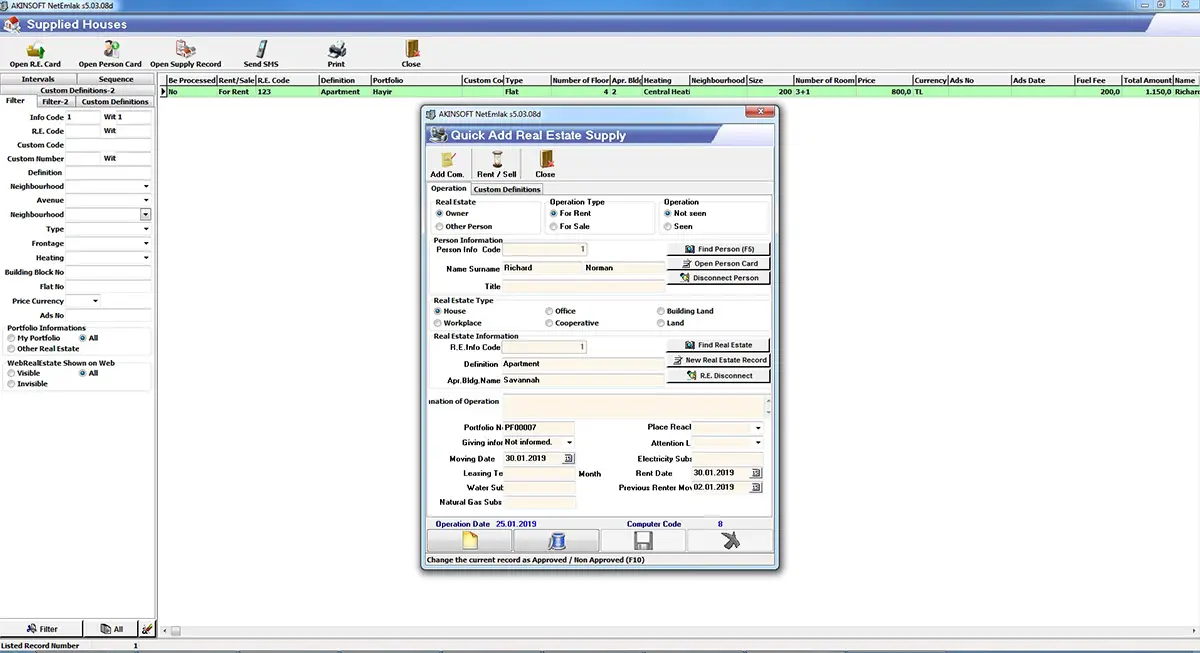Open the Giving information dropdown
The height and width of the screenshot is (653, 1200).
(x=569, y=442)
